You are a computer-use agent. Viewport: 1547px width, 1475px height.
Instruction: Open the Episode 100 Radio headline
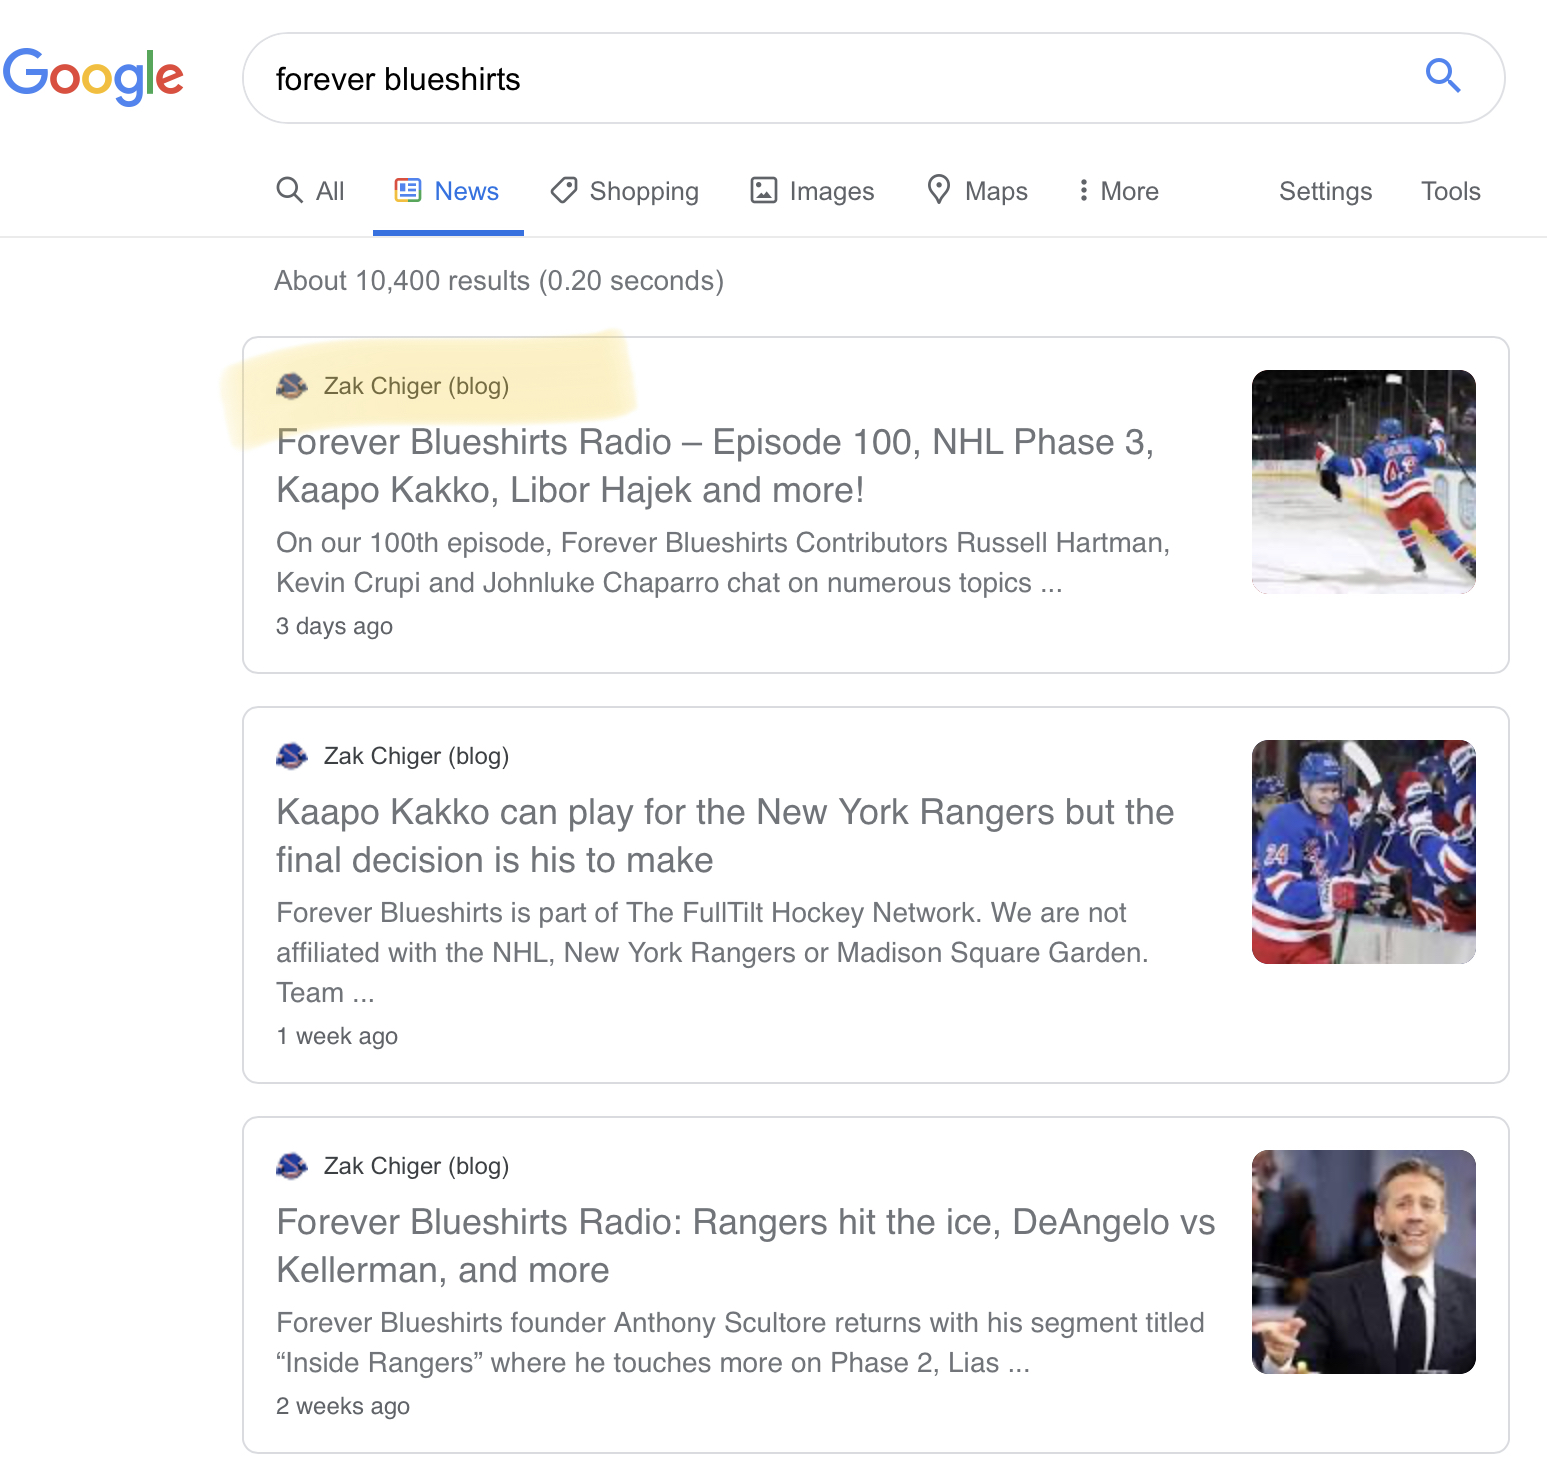click(x=715, y=466)
